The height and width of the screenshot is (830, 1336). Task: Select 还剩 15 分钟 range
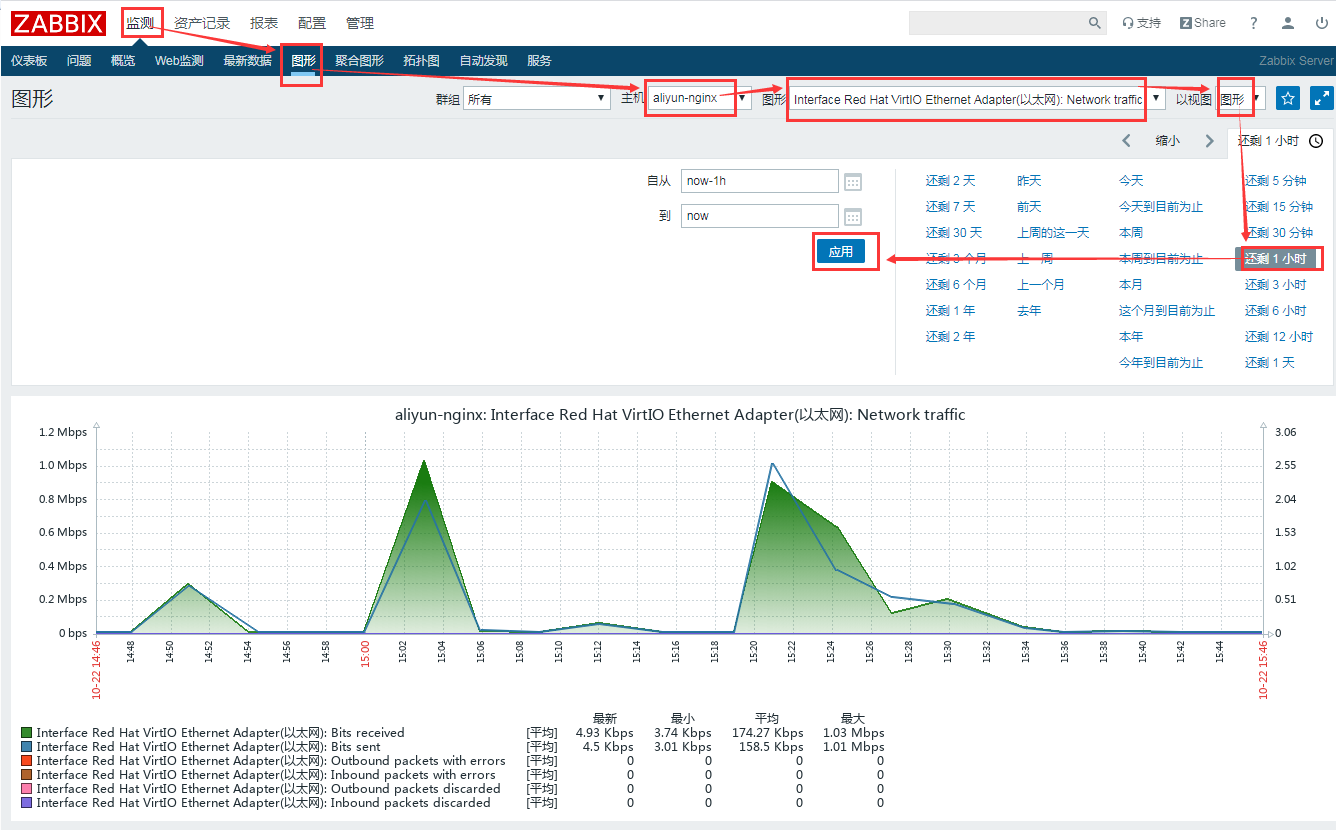pyautogui.click(x=1278, y=207)
